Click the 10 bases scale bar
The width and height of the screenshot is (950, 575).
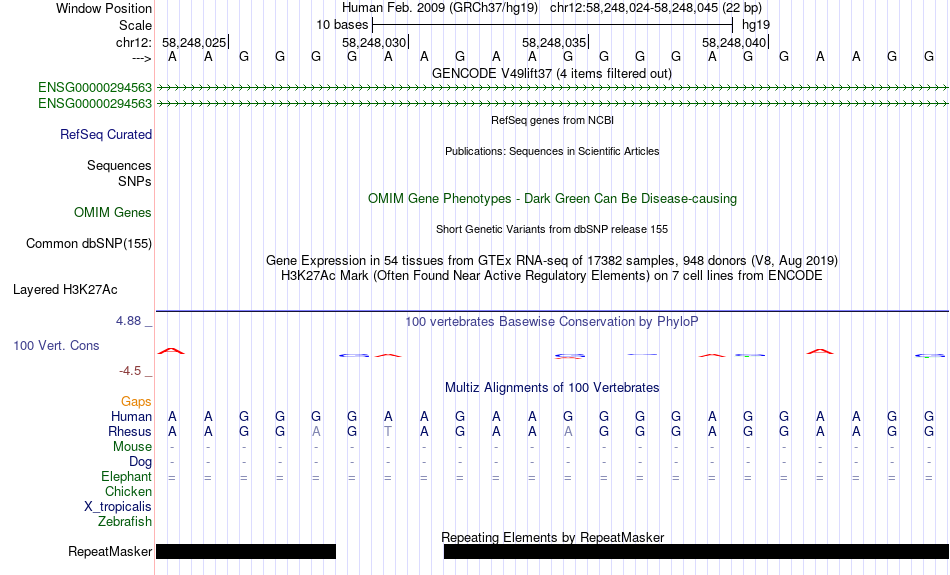553,25
